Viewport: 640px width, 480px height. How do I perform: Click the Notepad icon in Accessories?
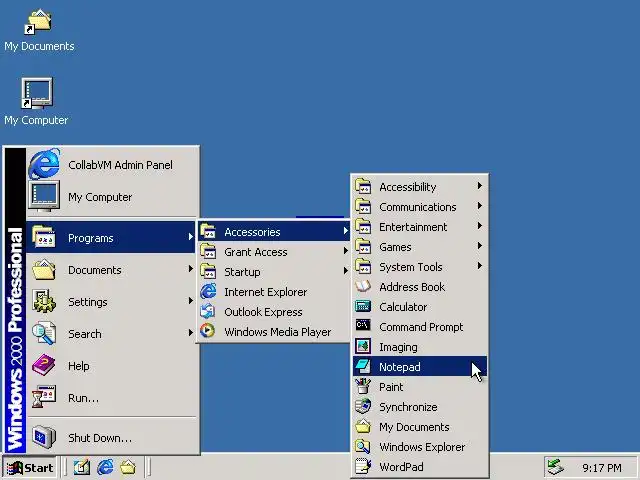tap(362, 367)
